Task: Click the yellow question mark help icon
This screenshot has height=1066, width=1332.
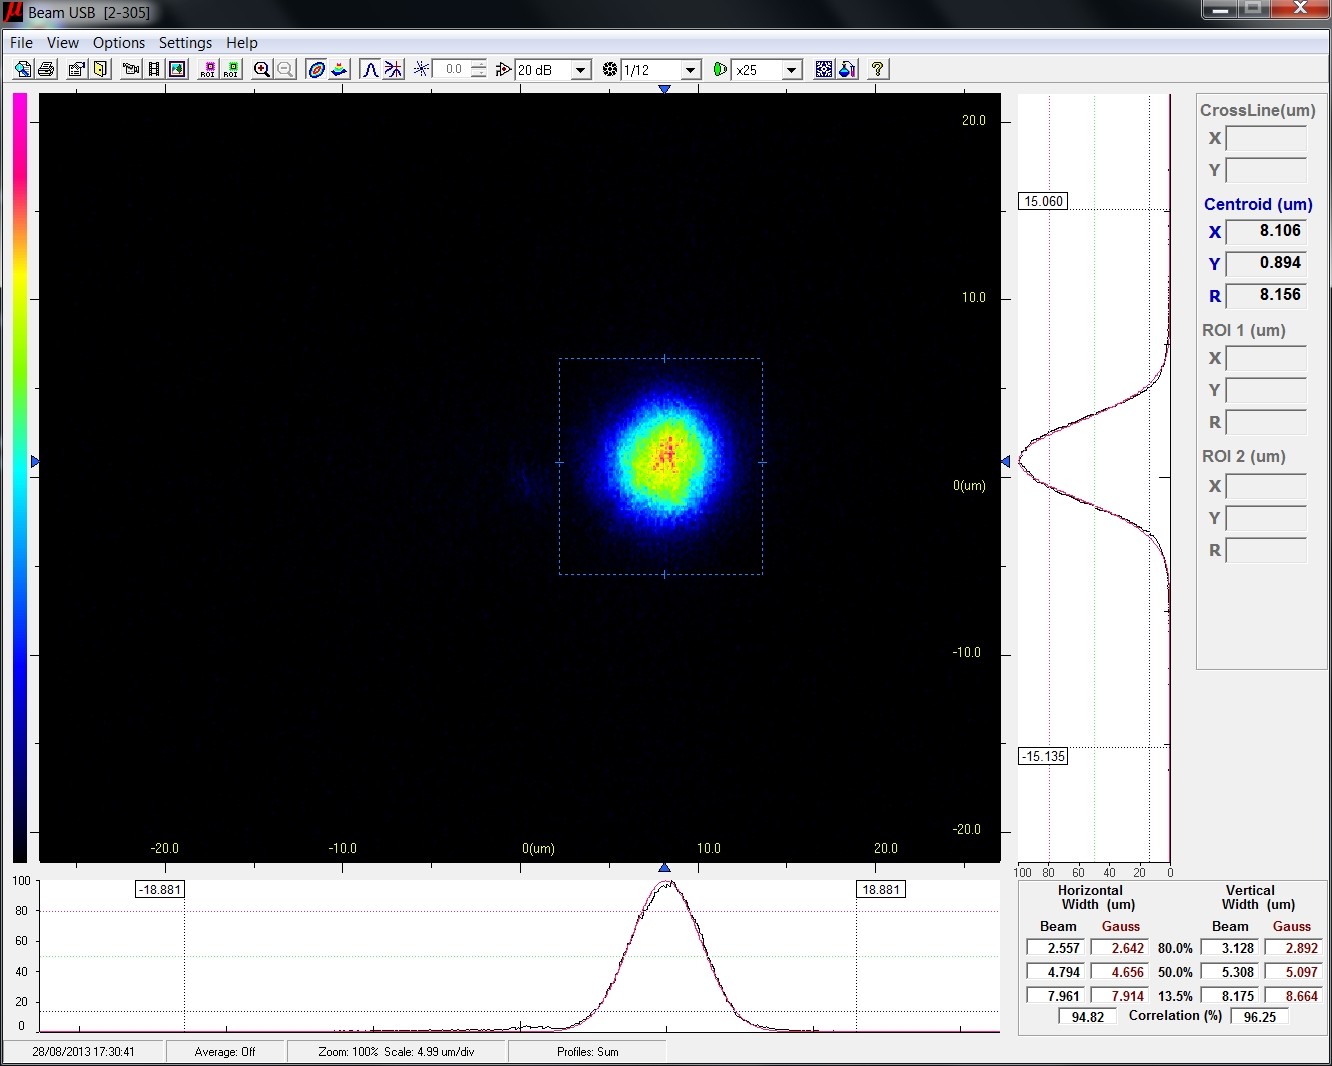Action: [x=877, y=69]
